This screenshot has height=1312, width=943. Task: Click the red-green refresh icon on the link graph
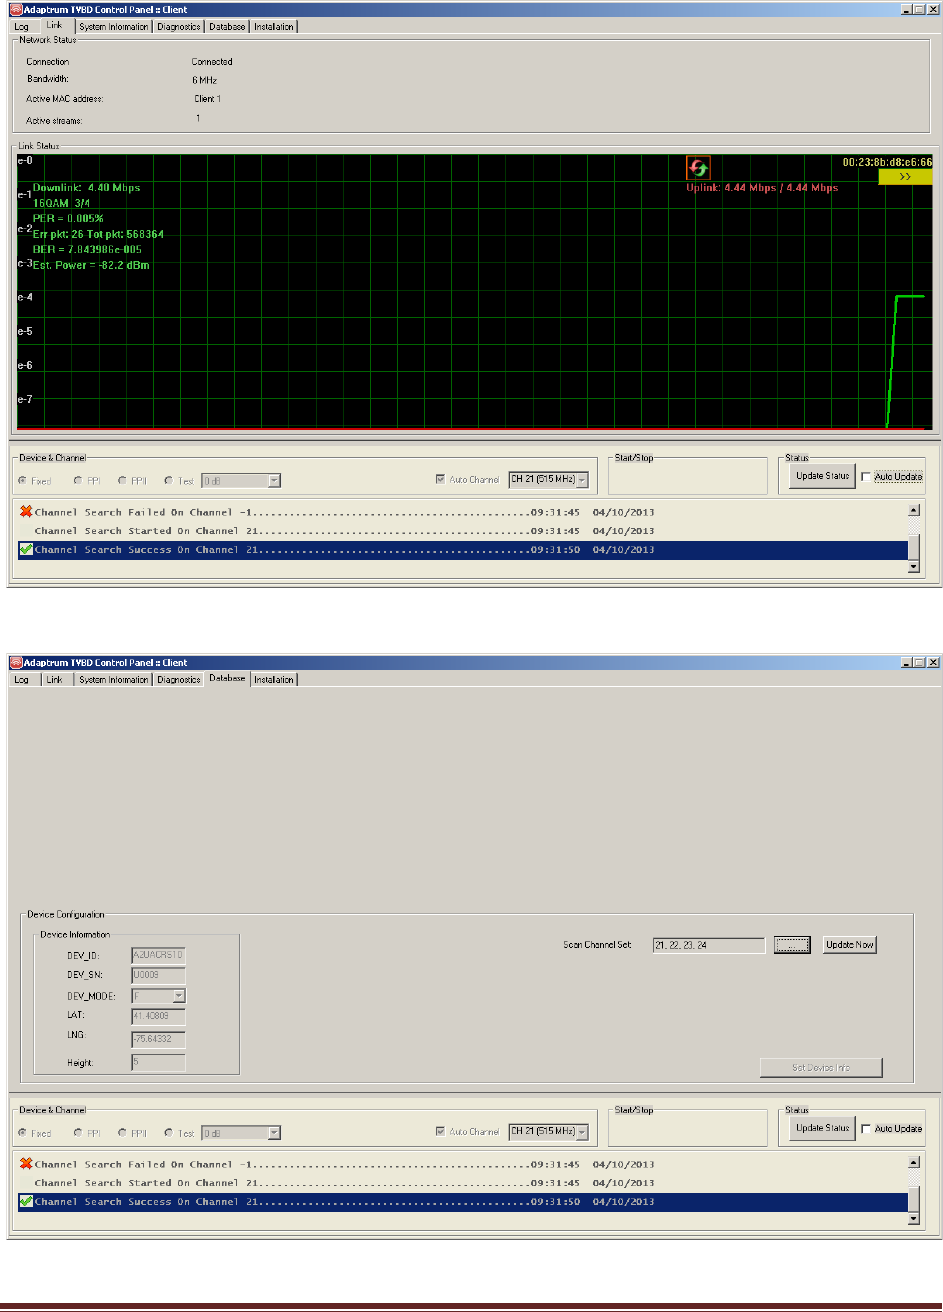(698, 168)
